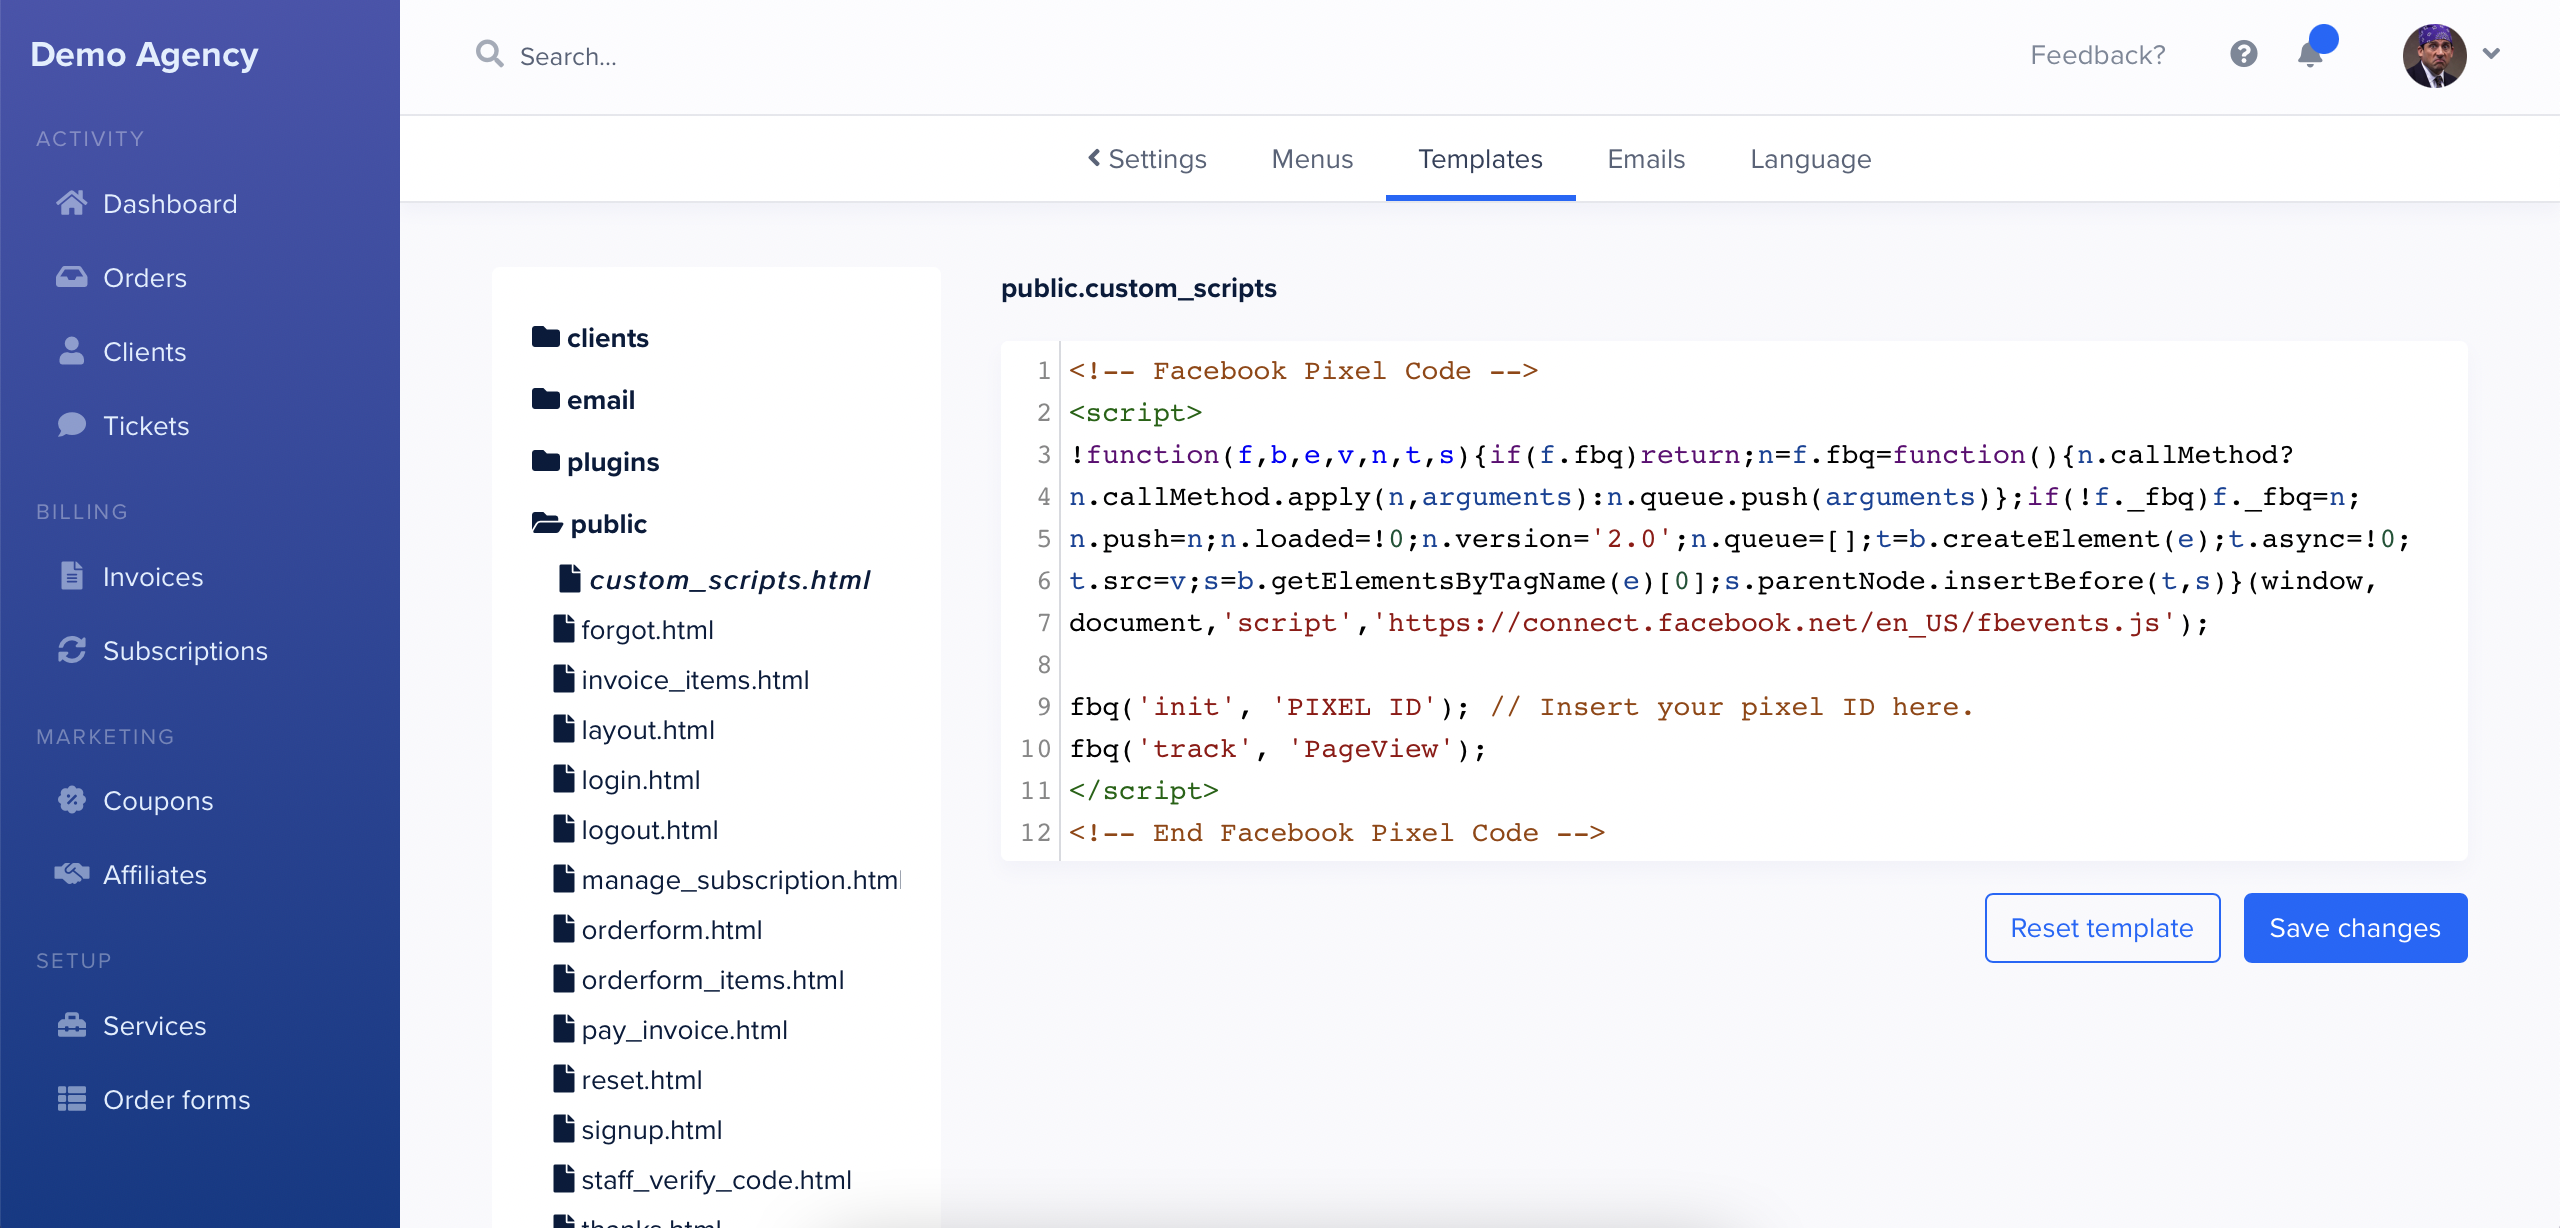Image resolution: width=2560 pixels, height=1228 pixels.
Task: Click the orderform.html file icon
Action: pyautogui.click(x=564, y=929)
